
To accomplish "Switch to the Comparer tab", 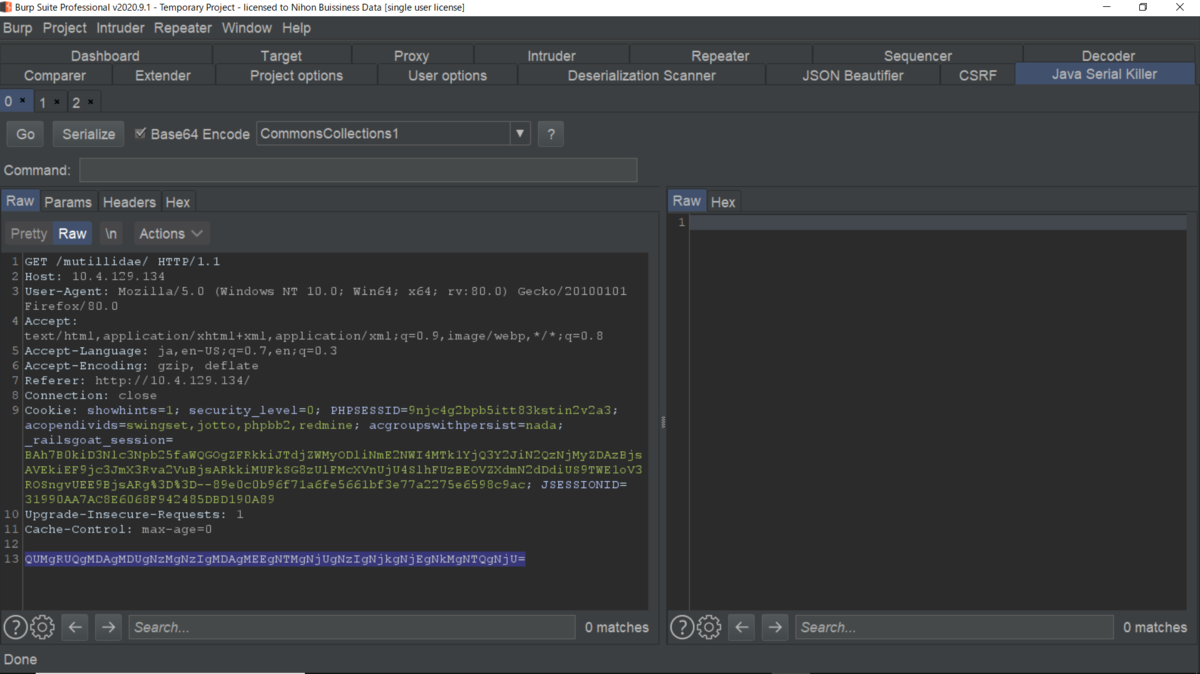I will coord(55,75).
